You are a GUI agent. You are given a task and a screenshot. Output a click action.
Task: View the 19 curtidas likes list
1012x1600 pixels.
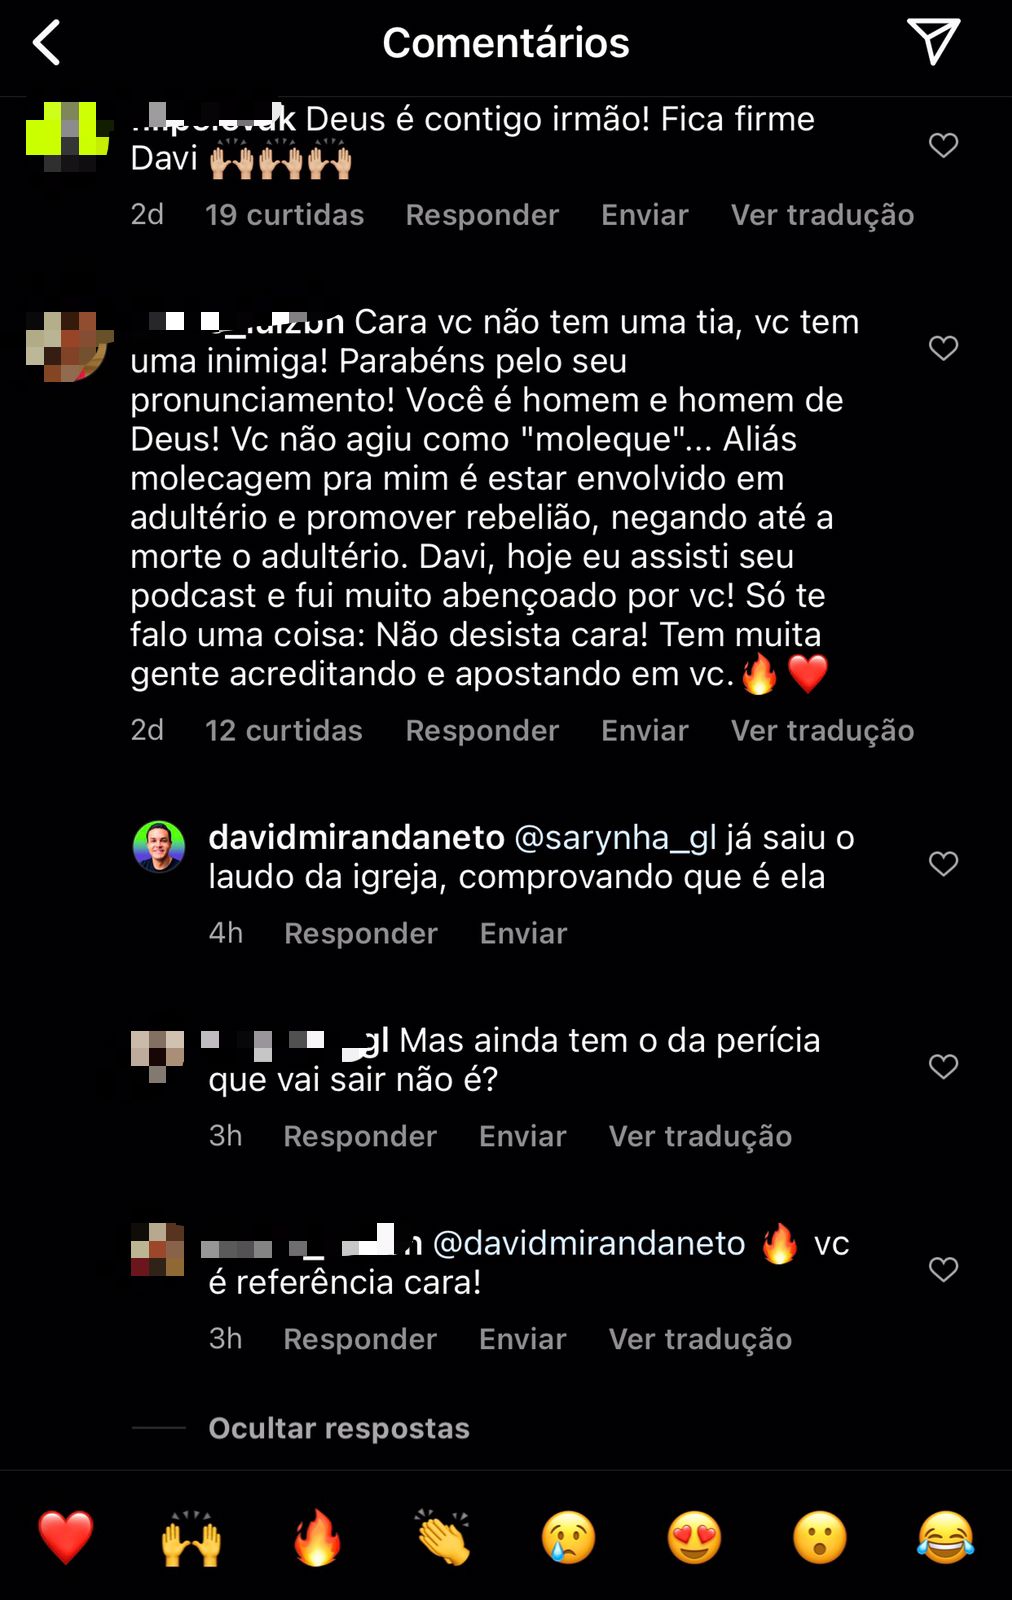pyautogui.click(x=284, y=215)
